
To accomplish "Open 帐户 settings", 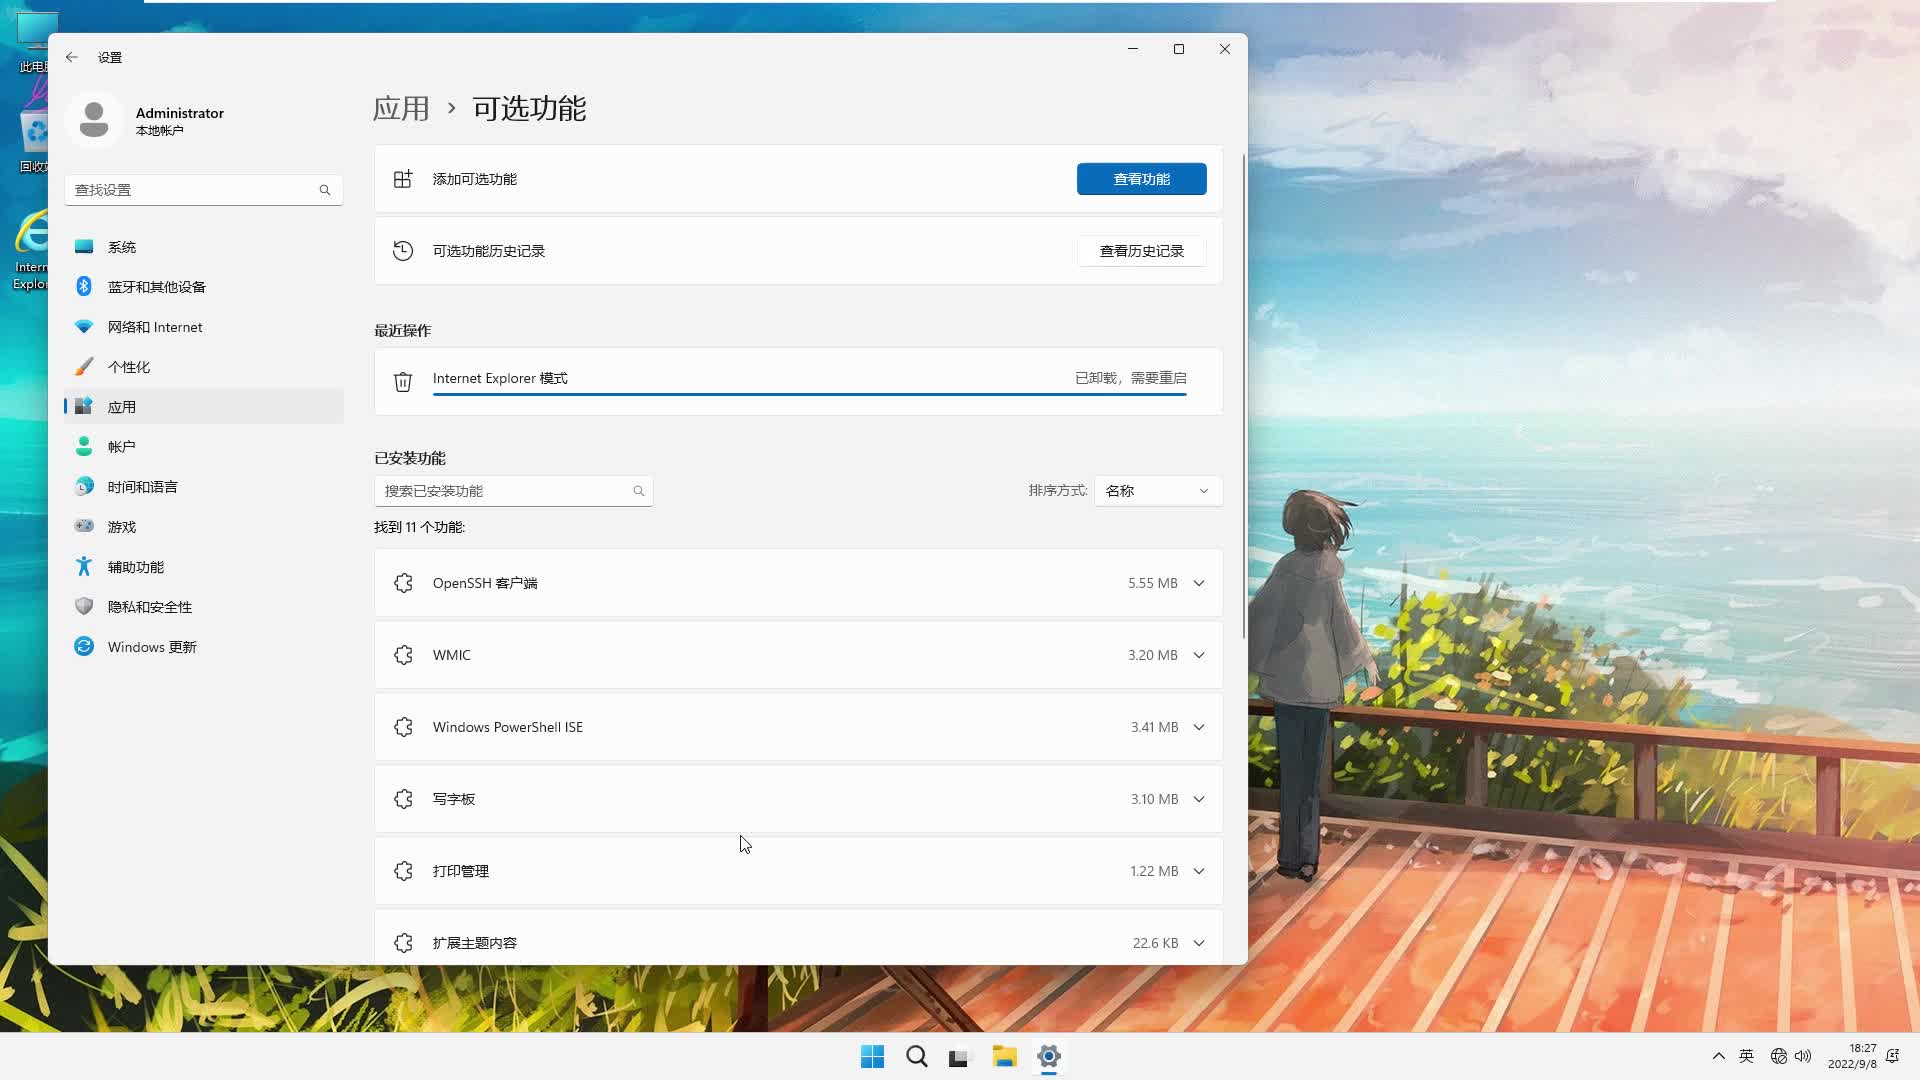I will pos(204,447).
